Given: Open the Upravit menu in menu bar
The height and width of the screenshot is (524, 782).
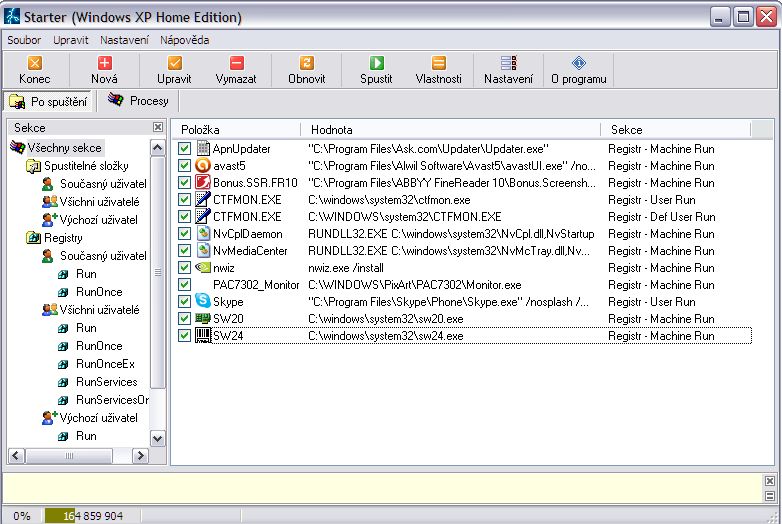Looking at the screenshot, I should (x=71, y=40).
